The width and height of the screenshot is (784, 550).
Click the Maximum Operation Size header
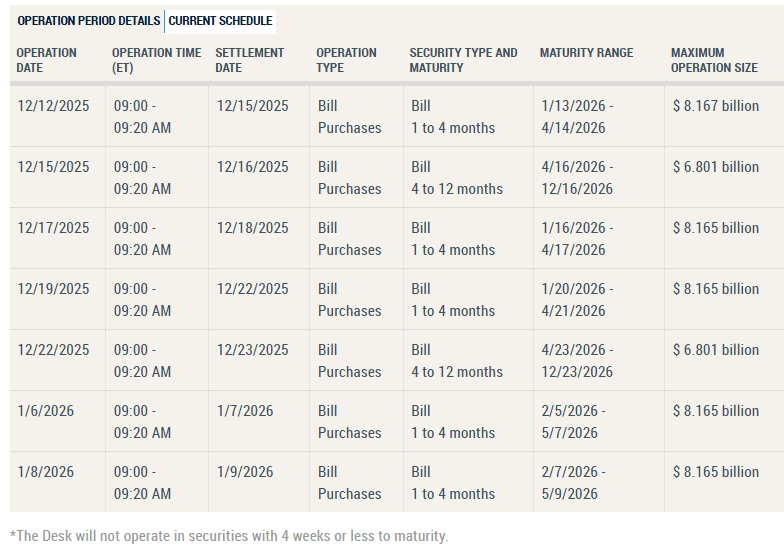click(714, 60)
